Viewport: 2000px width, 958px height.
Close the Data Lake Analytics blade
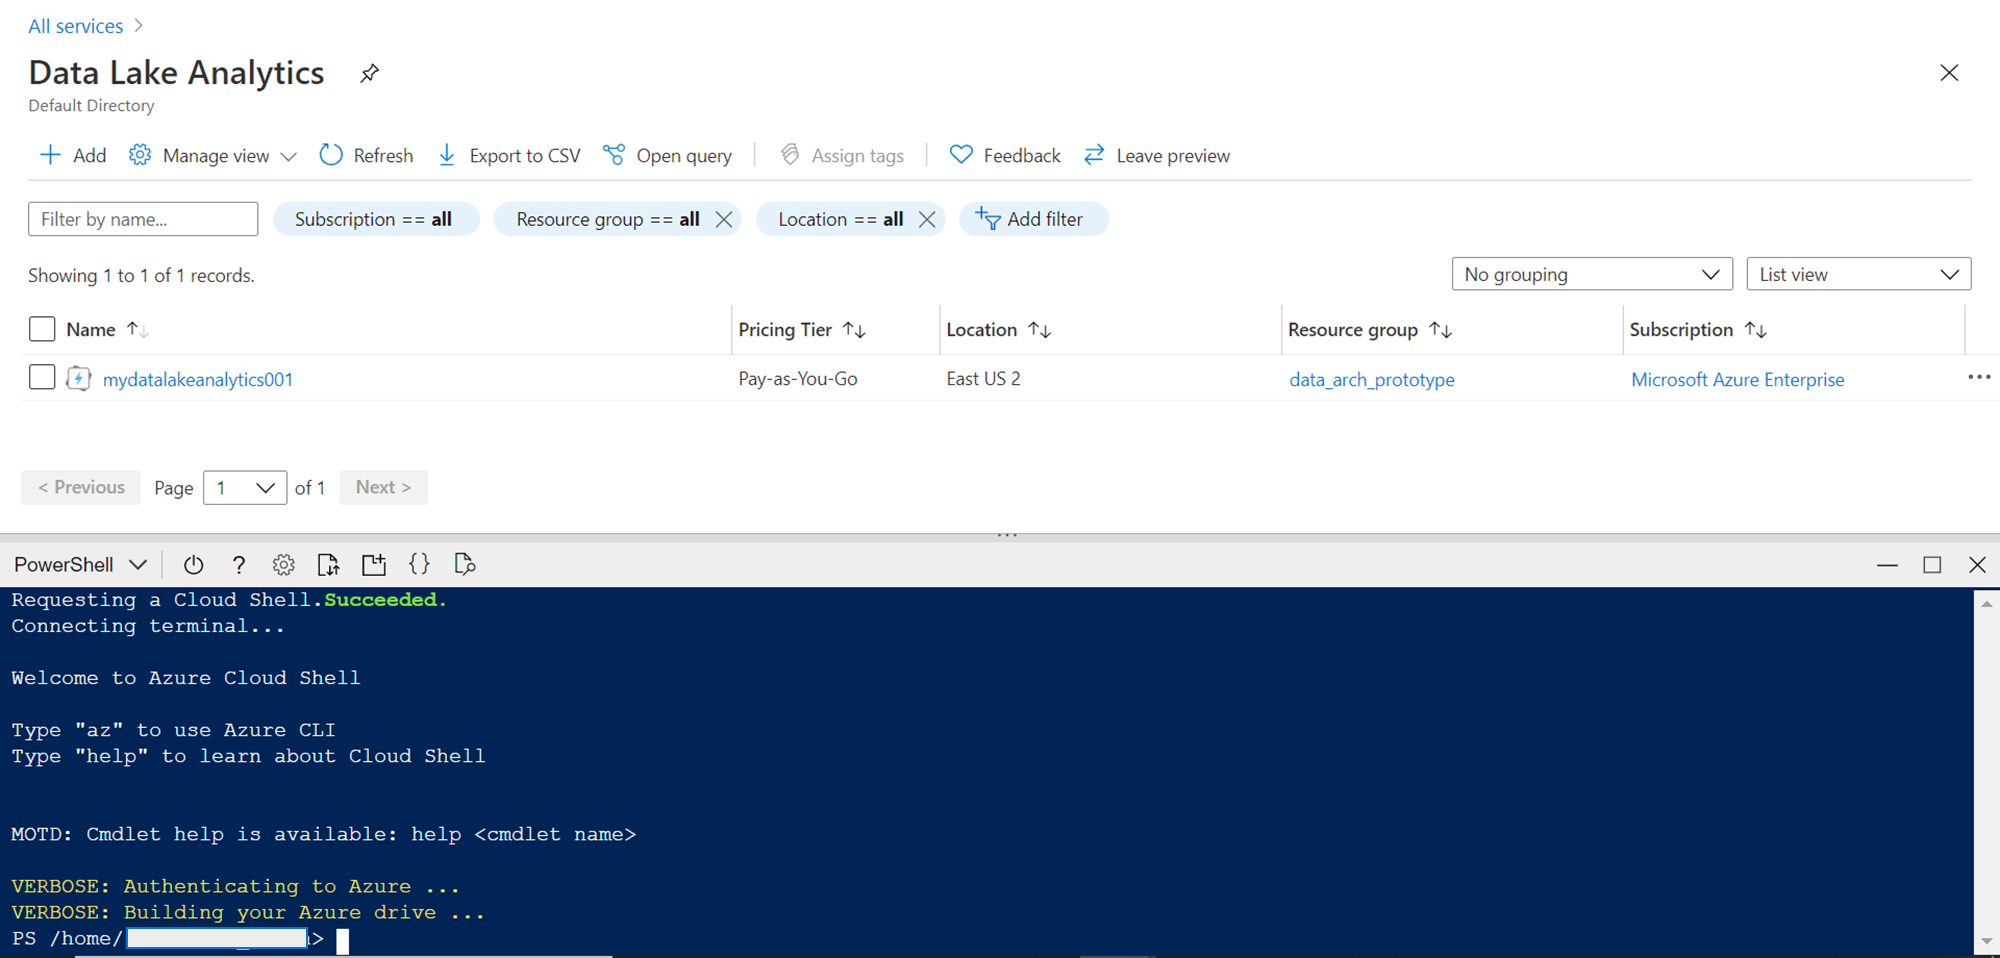(1949, 73)
